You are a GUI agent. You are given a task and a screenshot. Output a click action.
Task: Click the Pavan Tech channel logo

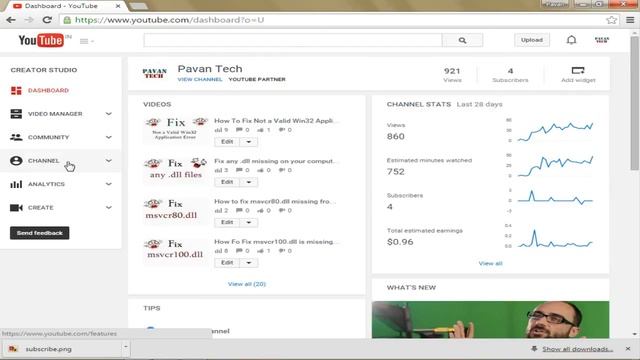point(155,73)
